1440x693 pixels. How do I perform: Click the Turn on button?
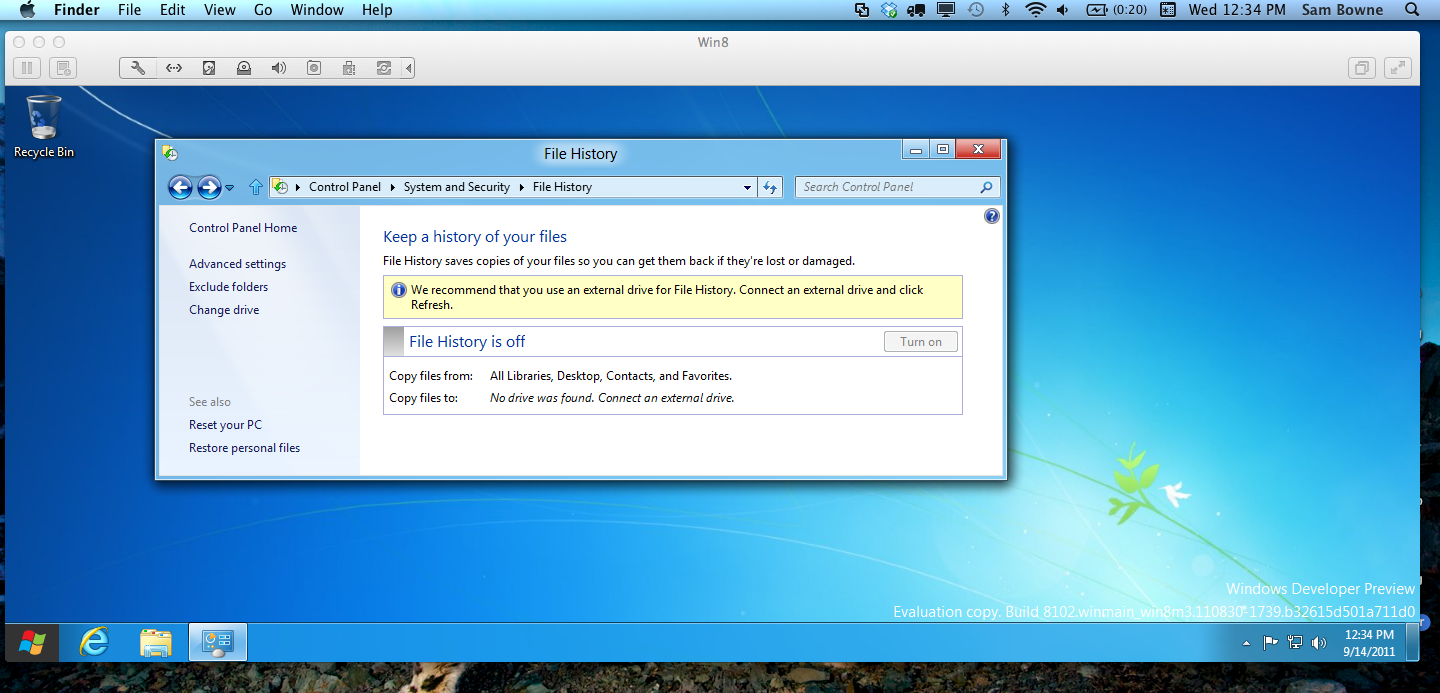pos(921,342)
